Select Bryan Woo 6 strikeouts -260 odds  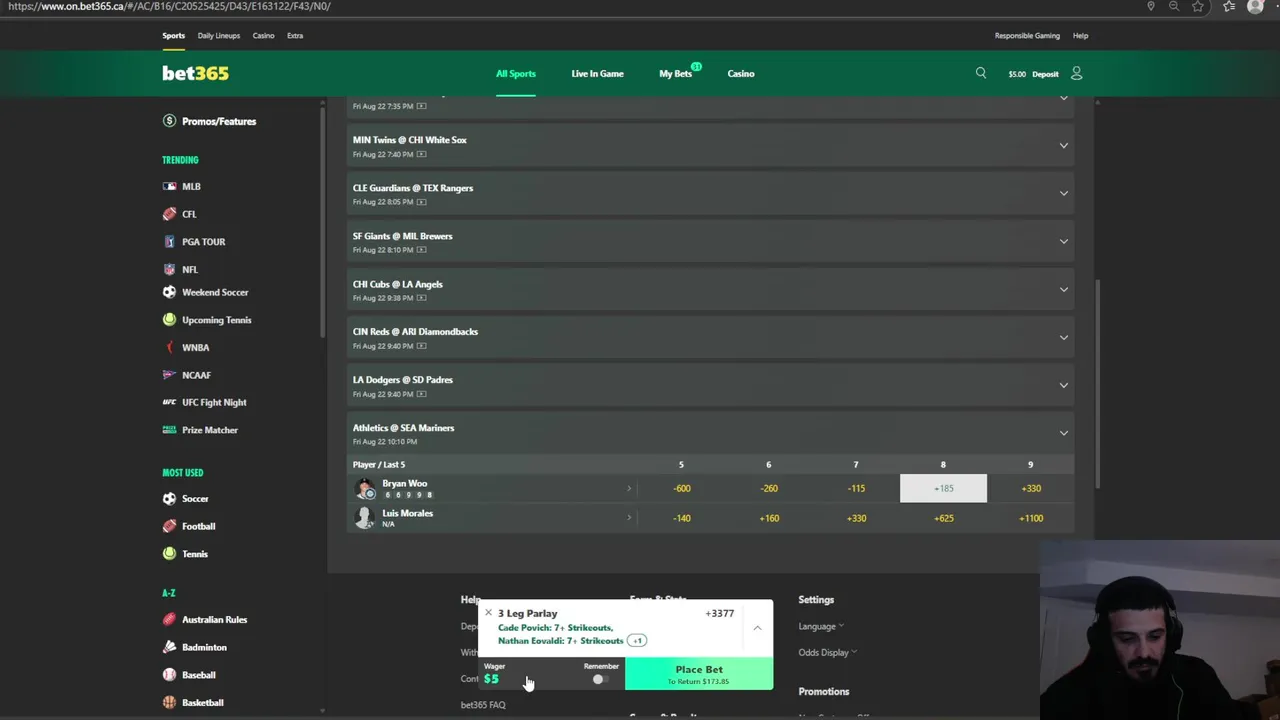coord(768,488)
